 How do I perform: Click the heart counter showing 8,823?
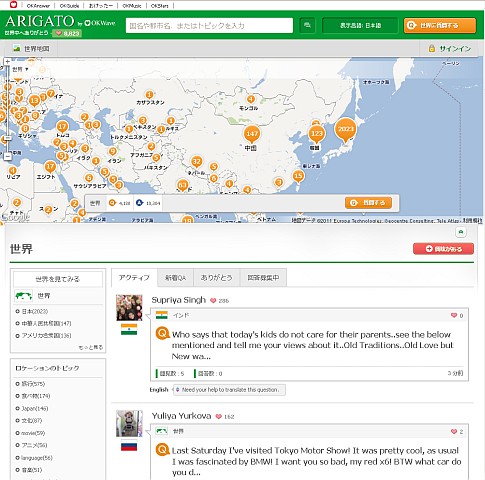67,33
